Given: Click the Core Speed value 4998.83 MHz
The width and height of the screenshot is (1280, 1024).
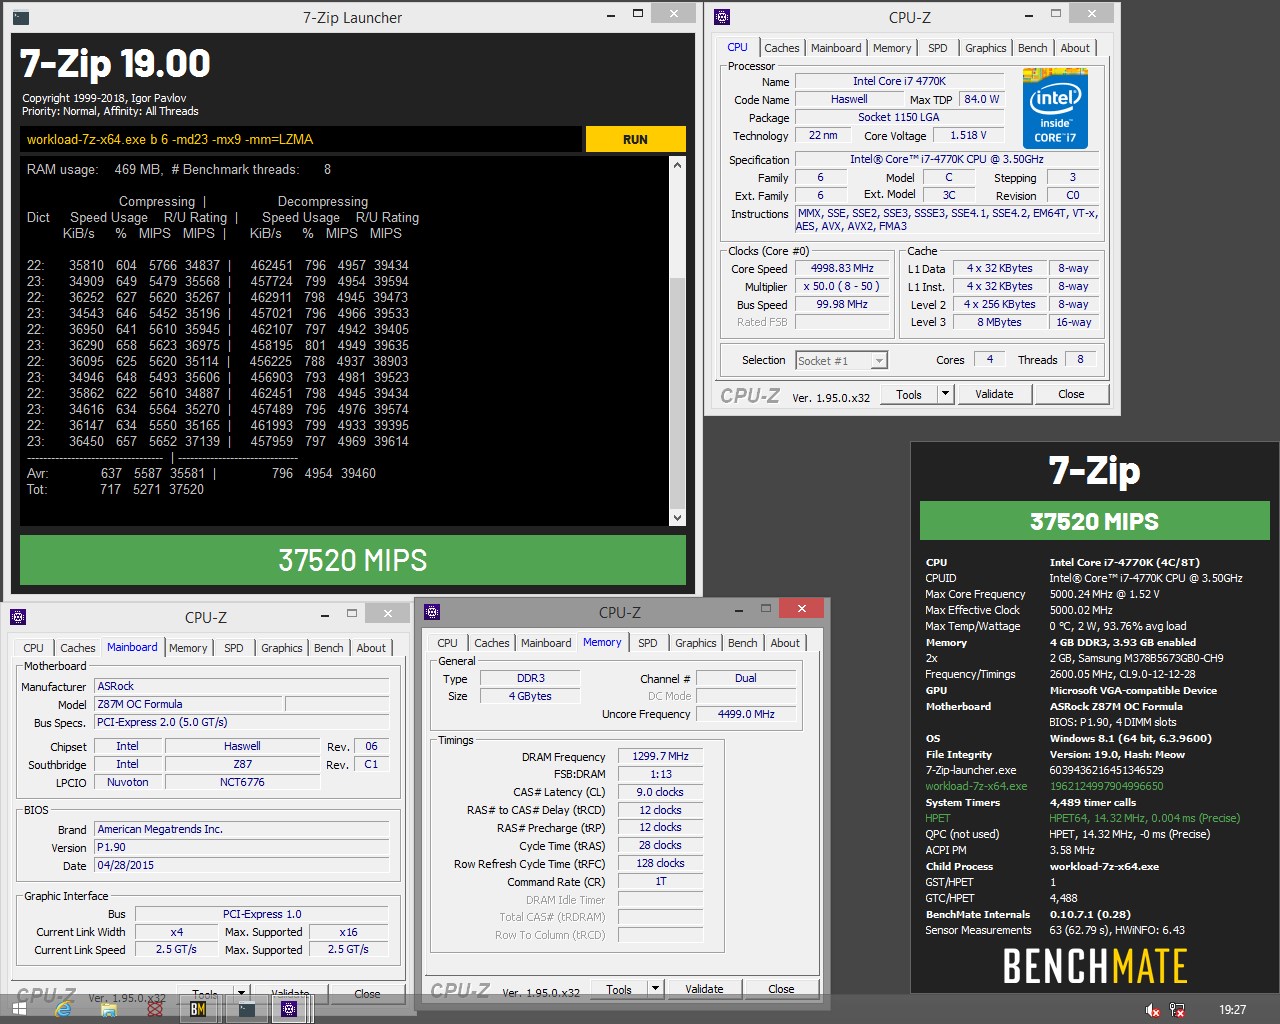Looking at the screenshot, I should pos(842,268).
